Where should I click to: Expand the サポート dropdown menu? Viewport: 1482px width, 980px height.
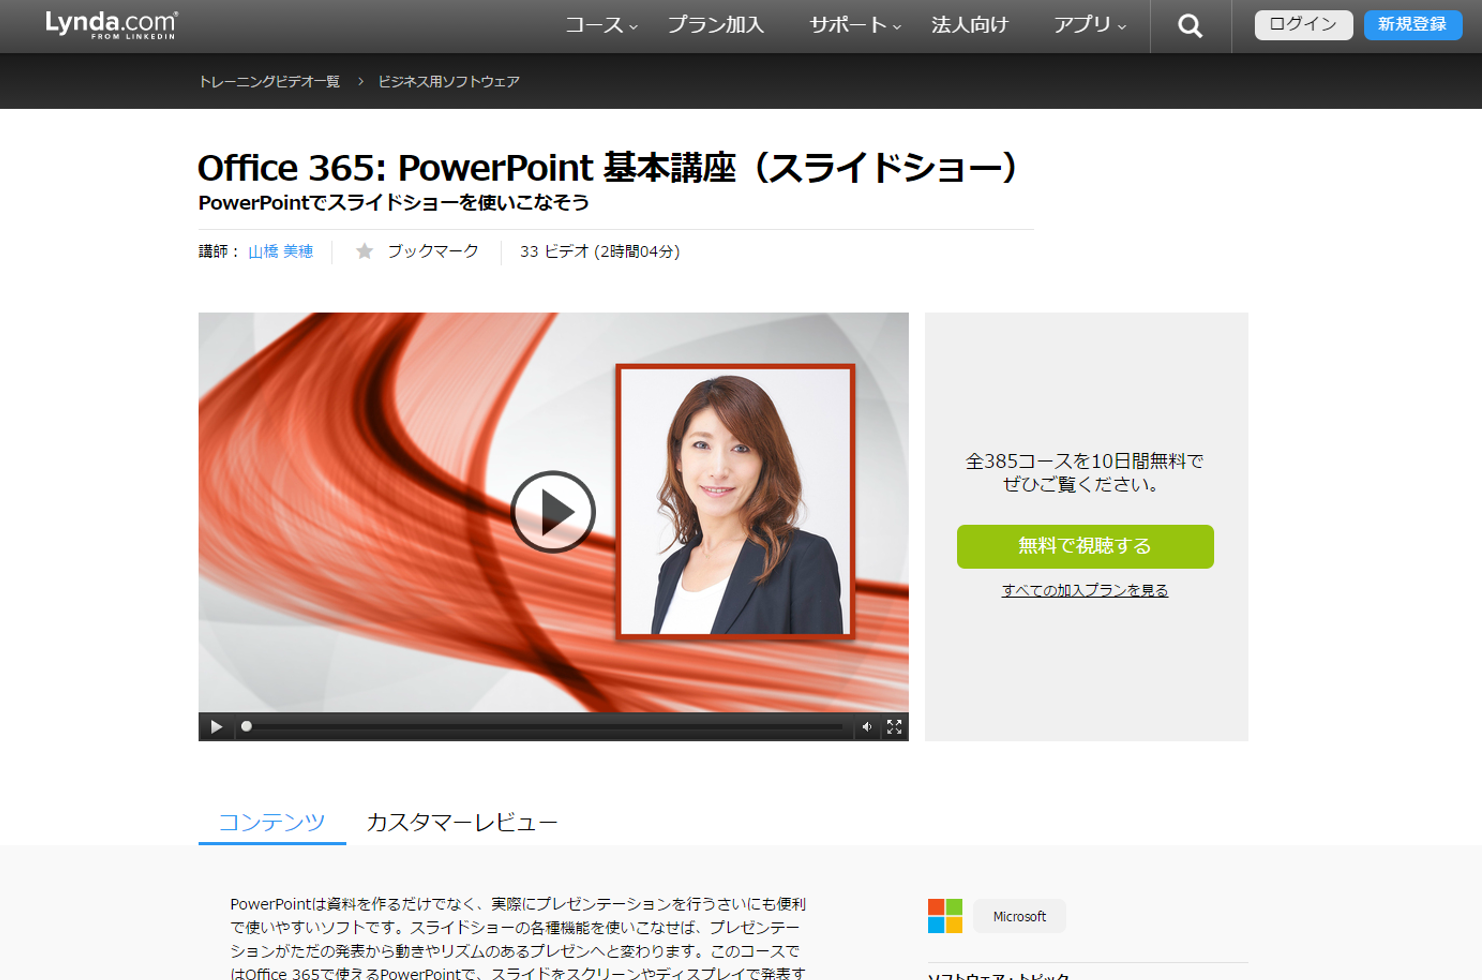(x=854, y=26)
